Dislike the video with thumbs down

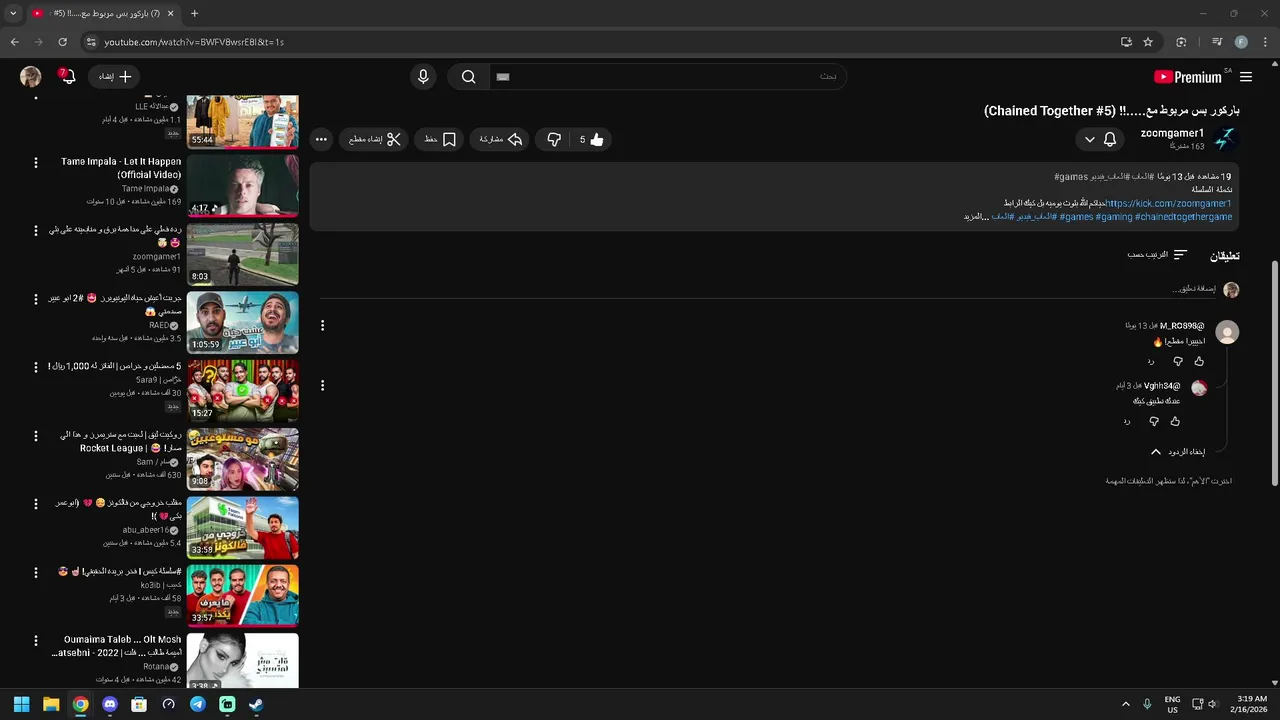554,140
